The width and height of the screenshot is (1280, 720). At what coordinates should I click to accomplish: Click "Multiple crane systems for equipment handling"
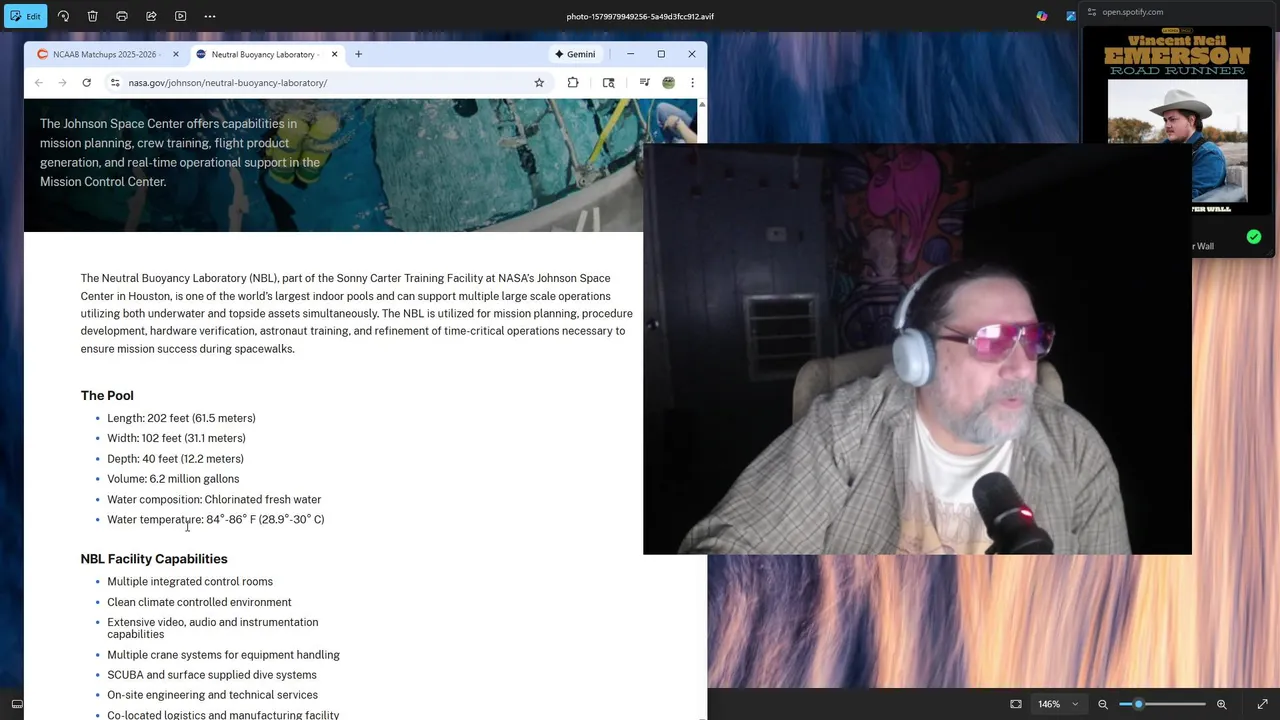[223, 656]
